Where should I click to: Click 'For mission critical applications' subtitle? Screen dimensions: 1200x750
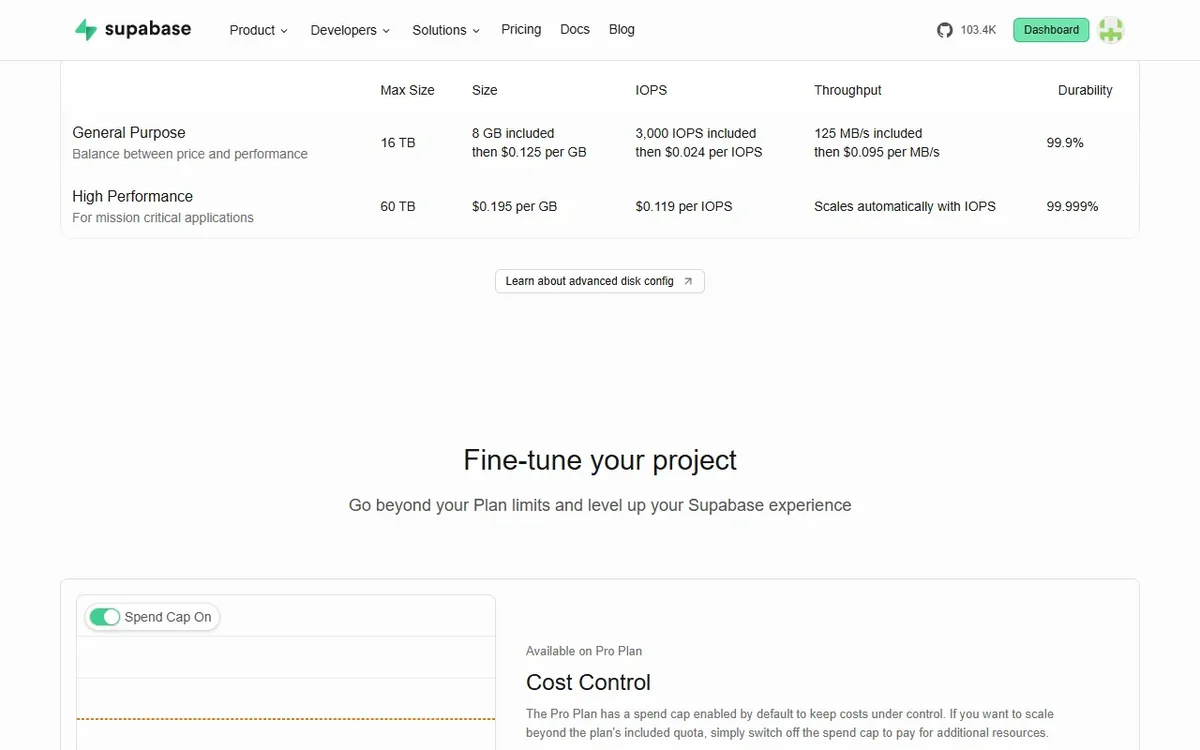click(163, 218)
